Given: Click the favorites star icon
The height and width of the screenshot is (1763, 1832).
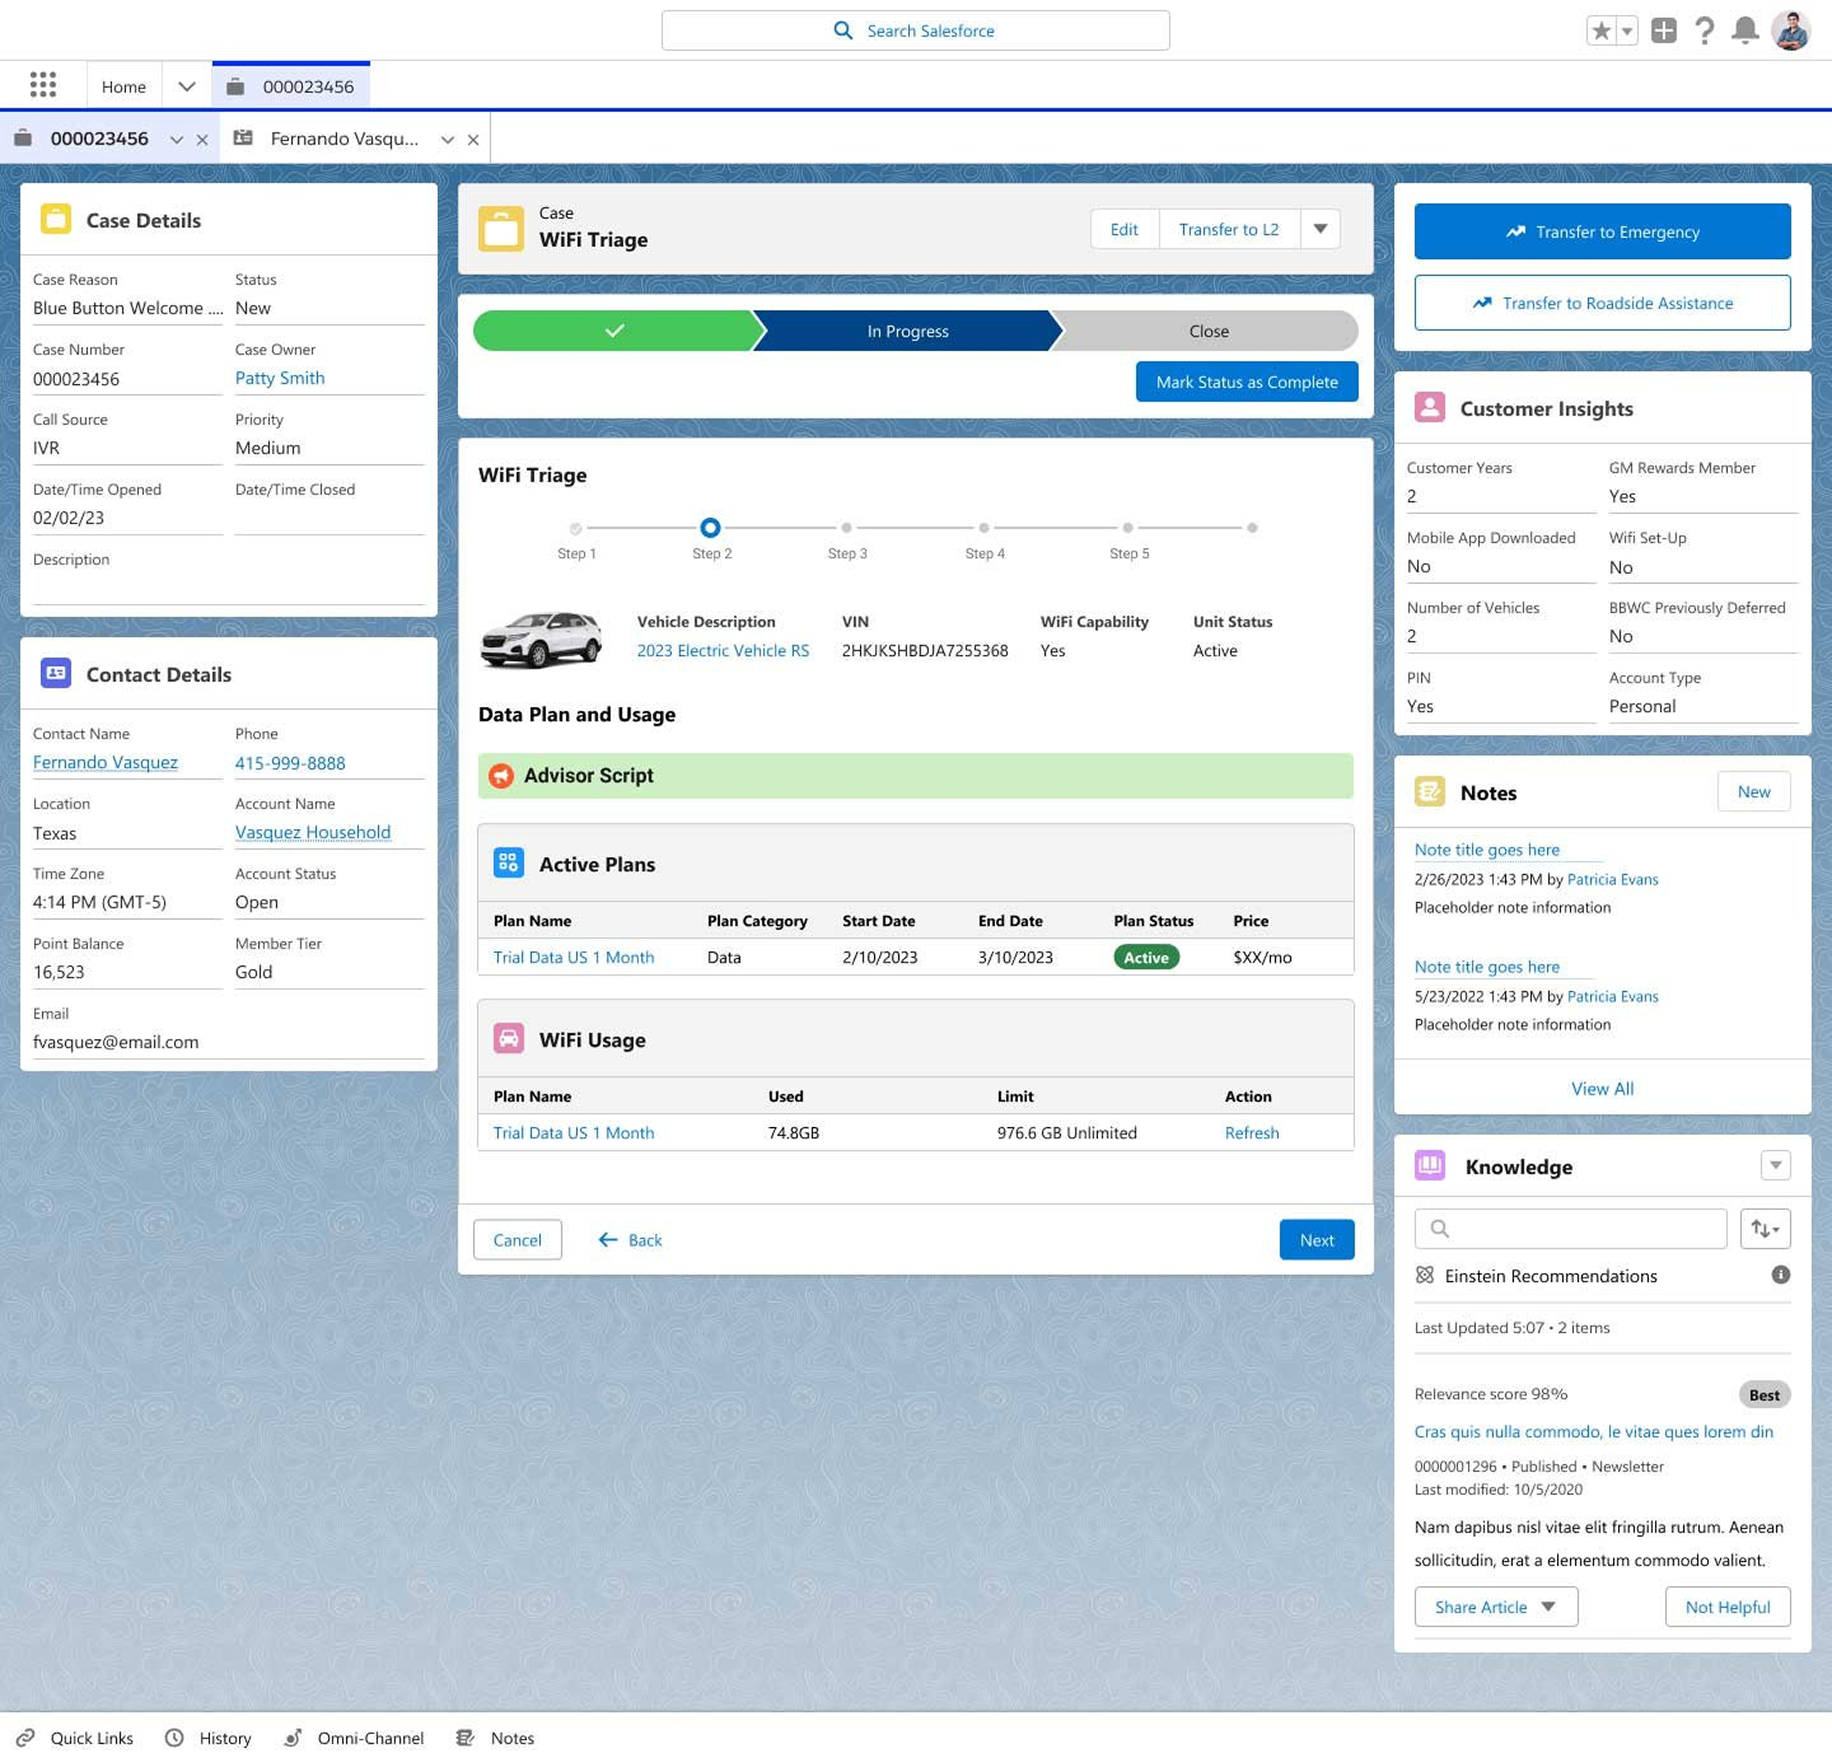Looking at the screenshot, I should tap(1601, 31).
